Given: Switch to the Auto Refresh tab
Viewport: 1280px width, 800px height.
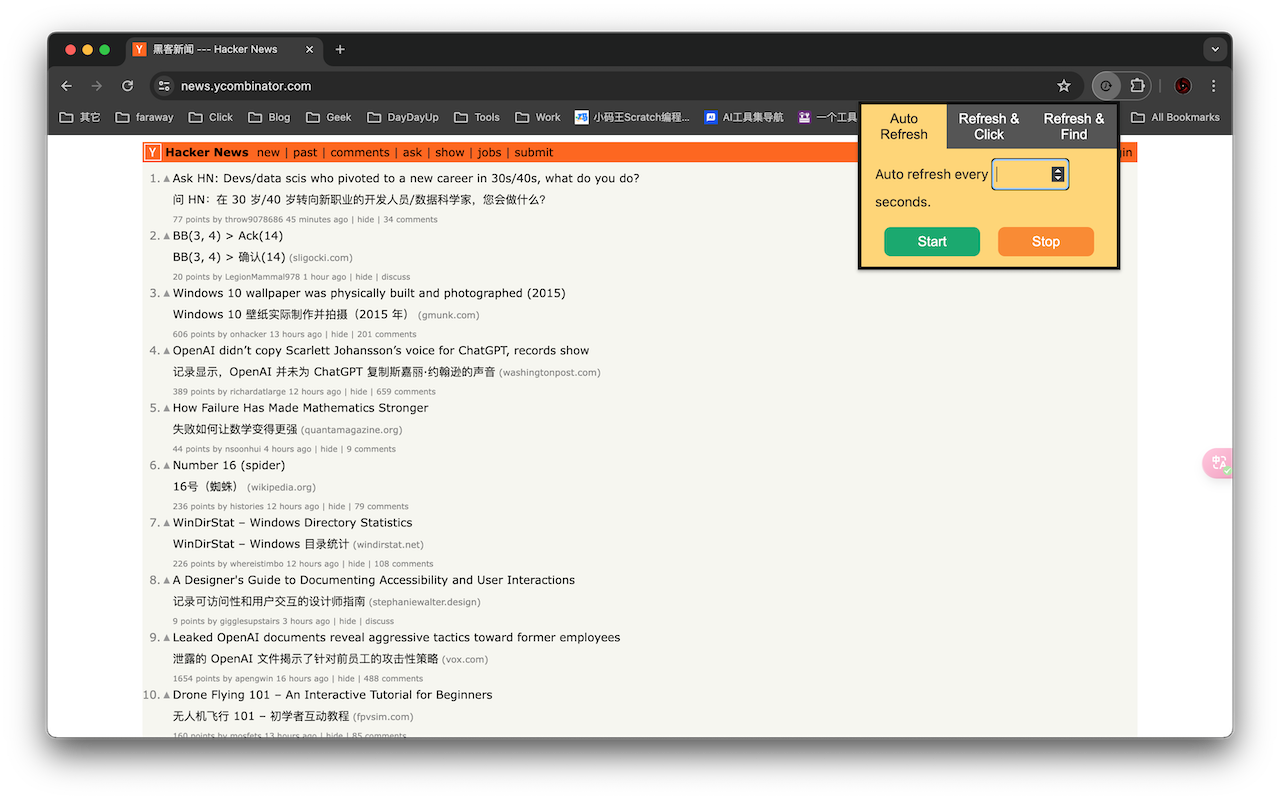Looking at the screenshot, I should coord(904,127).
